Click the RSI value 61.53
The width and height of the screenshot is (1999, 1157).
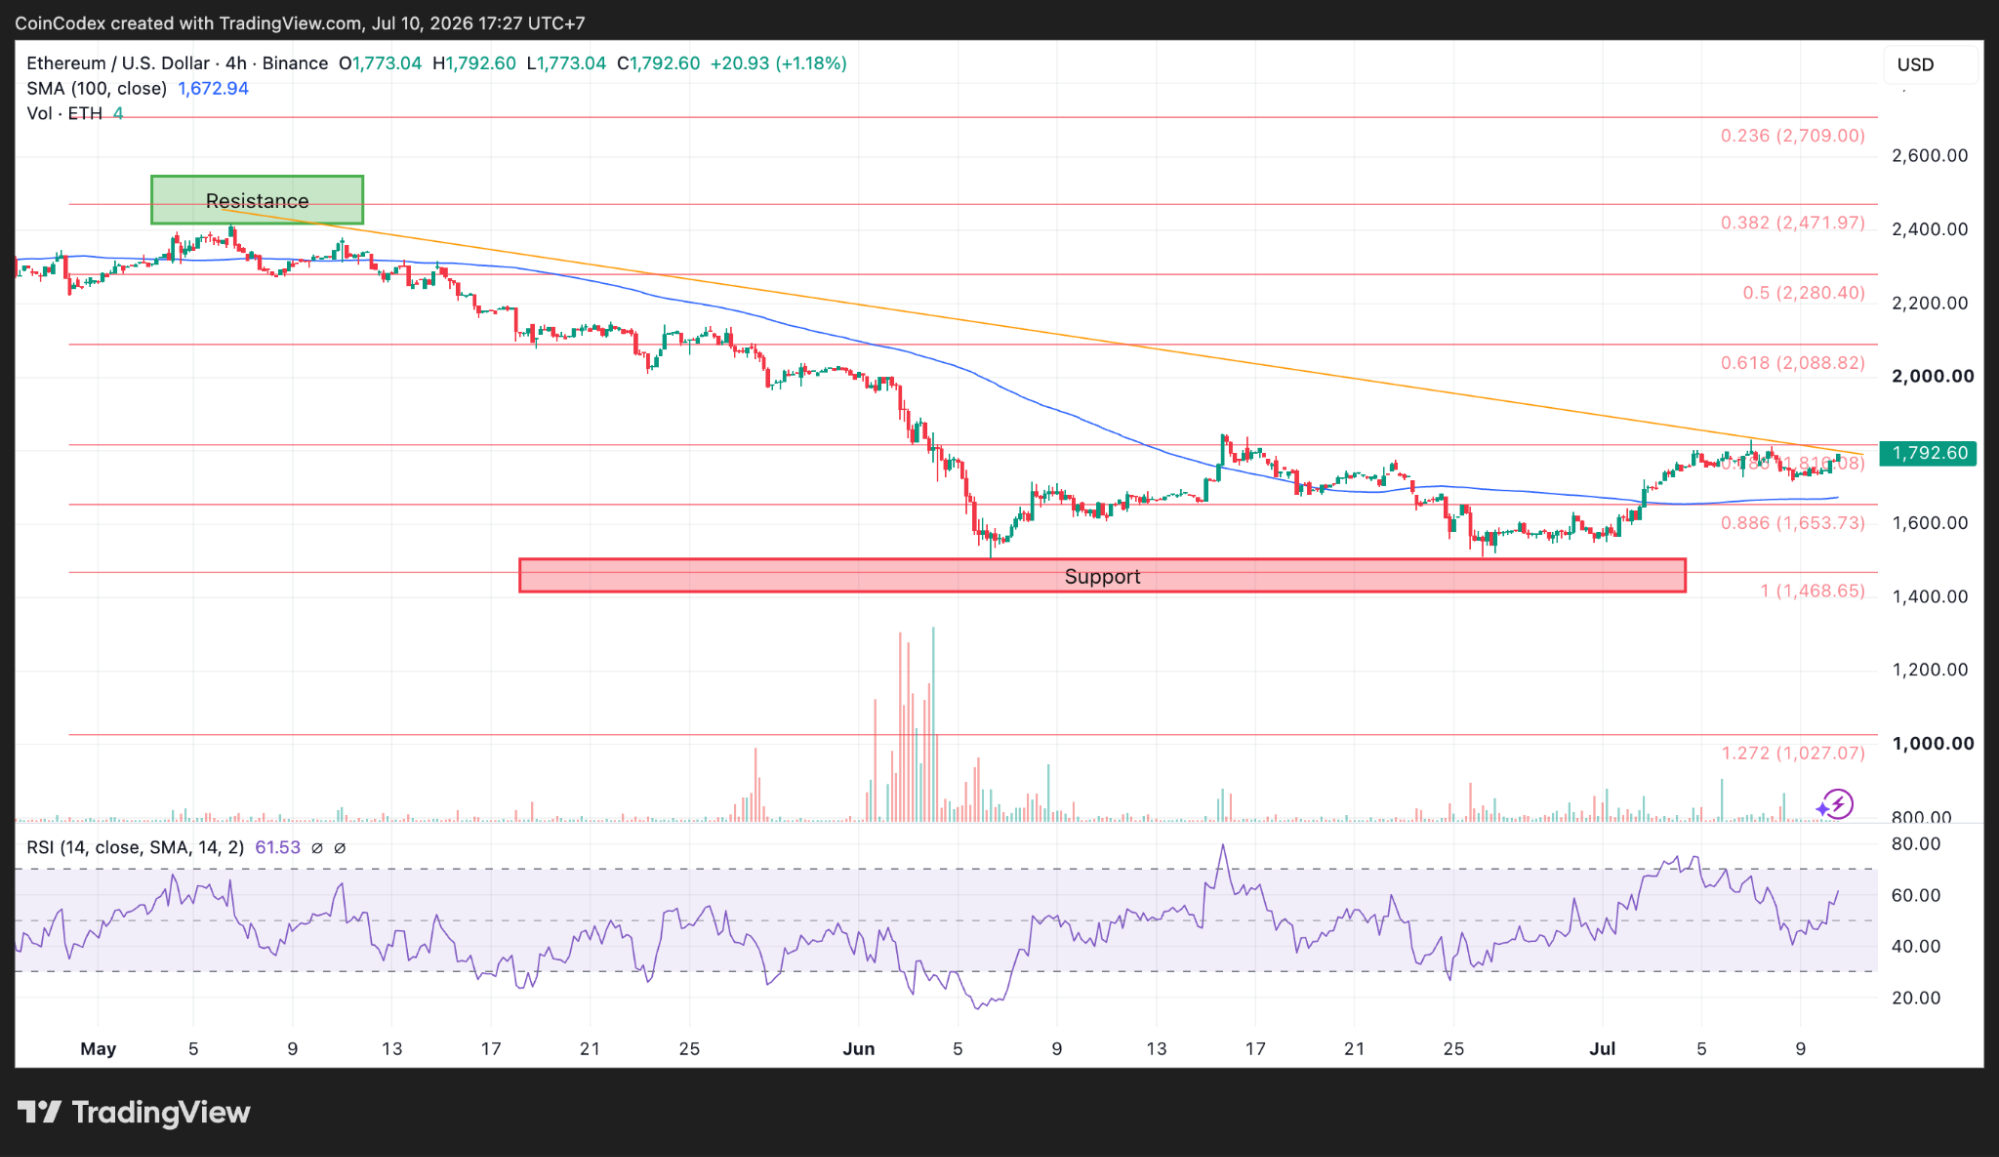(x=277, y=847)
